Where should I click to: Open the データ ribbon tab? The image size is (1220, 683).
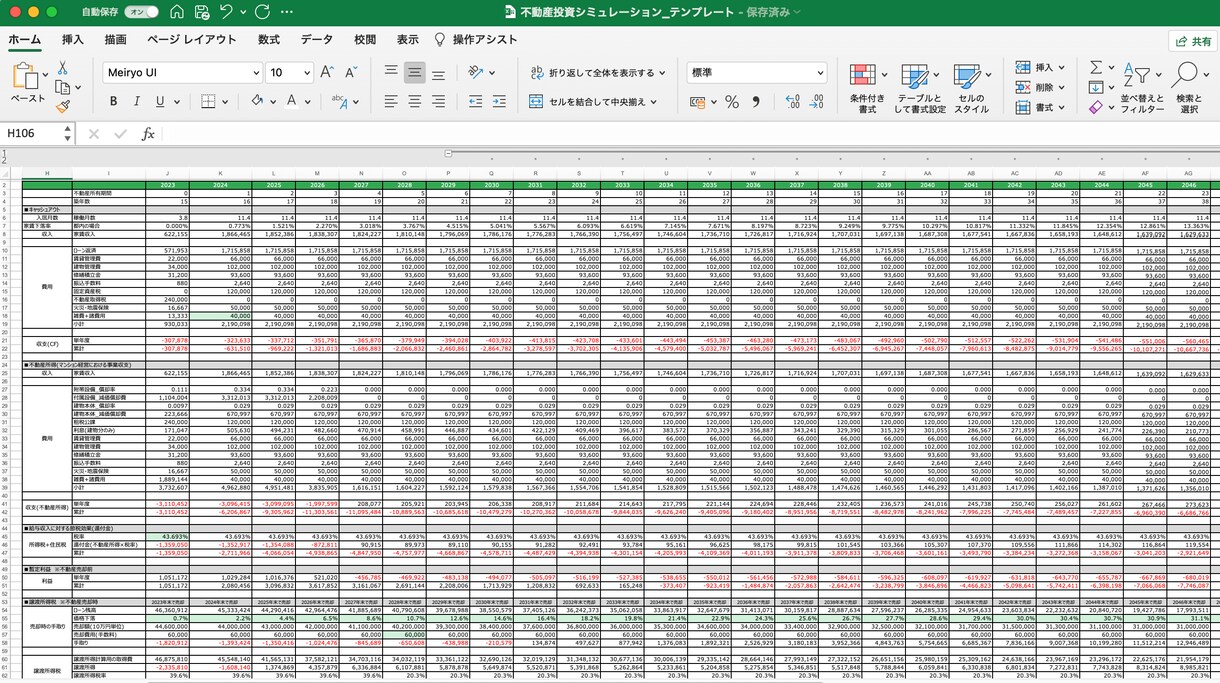(317, 40)
